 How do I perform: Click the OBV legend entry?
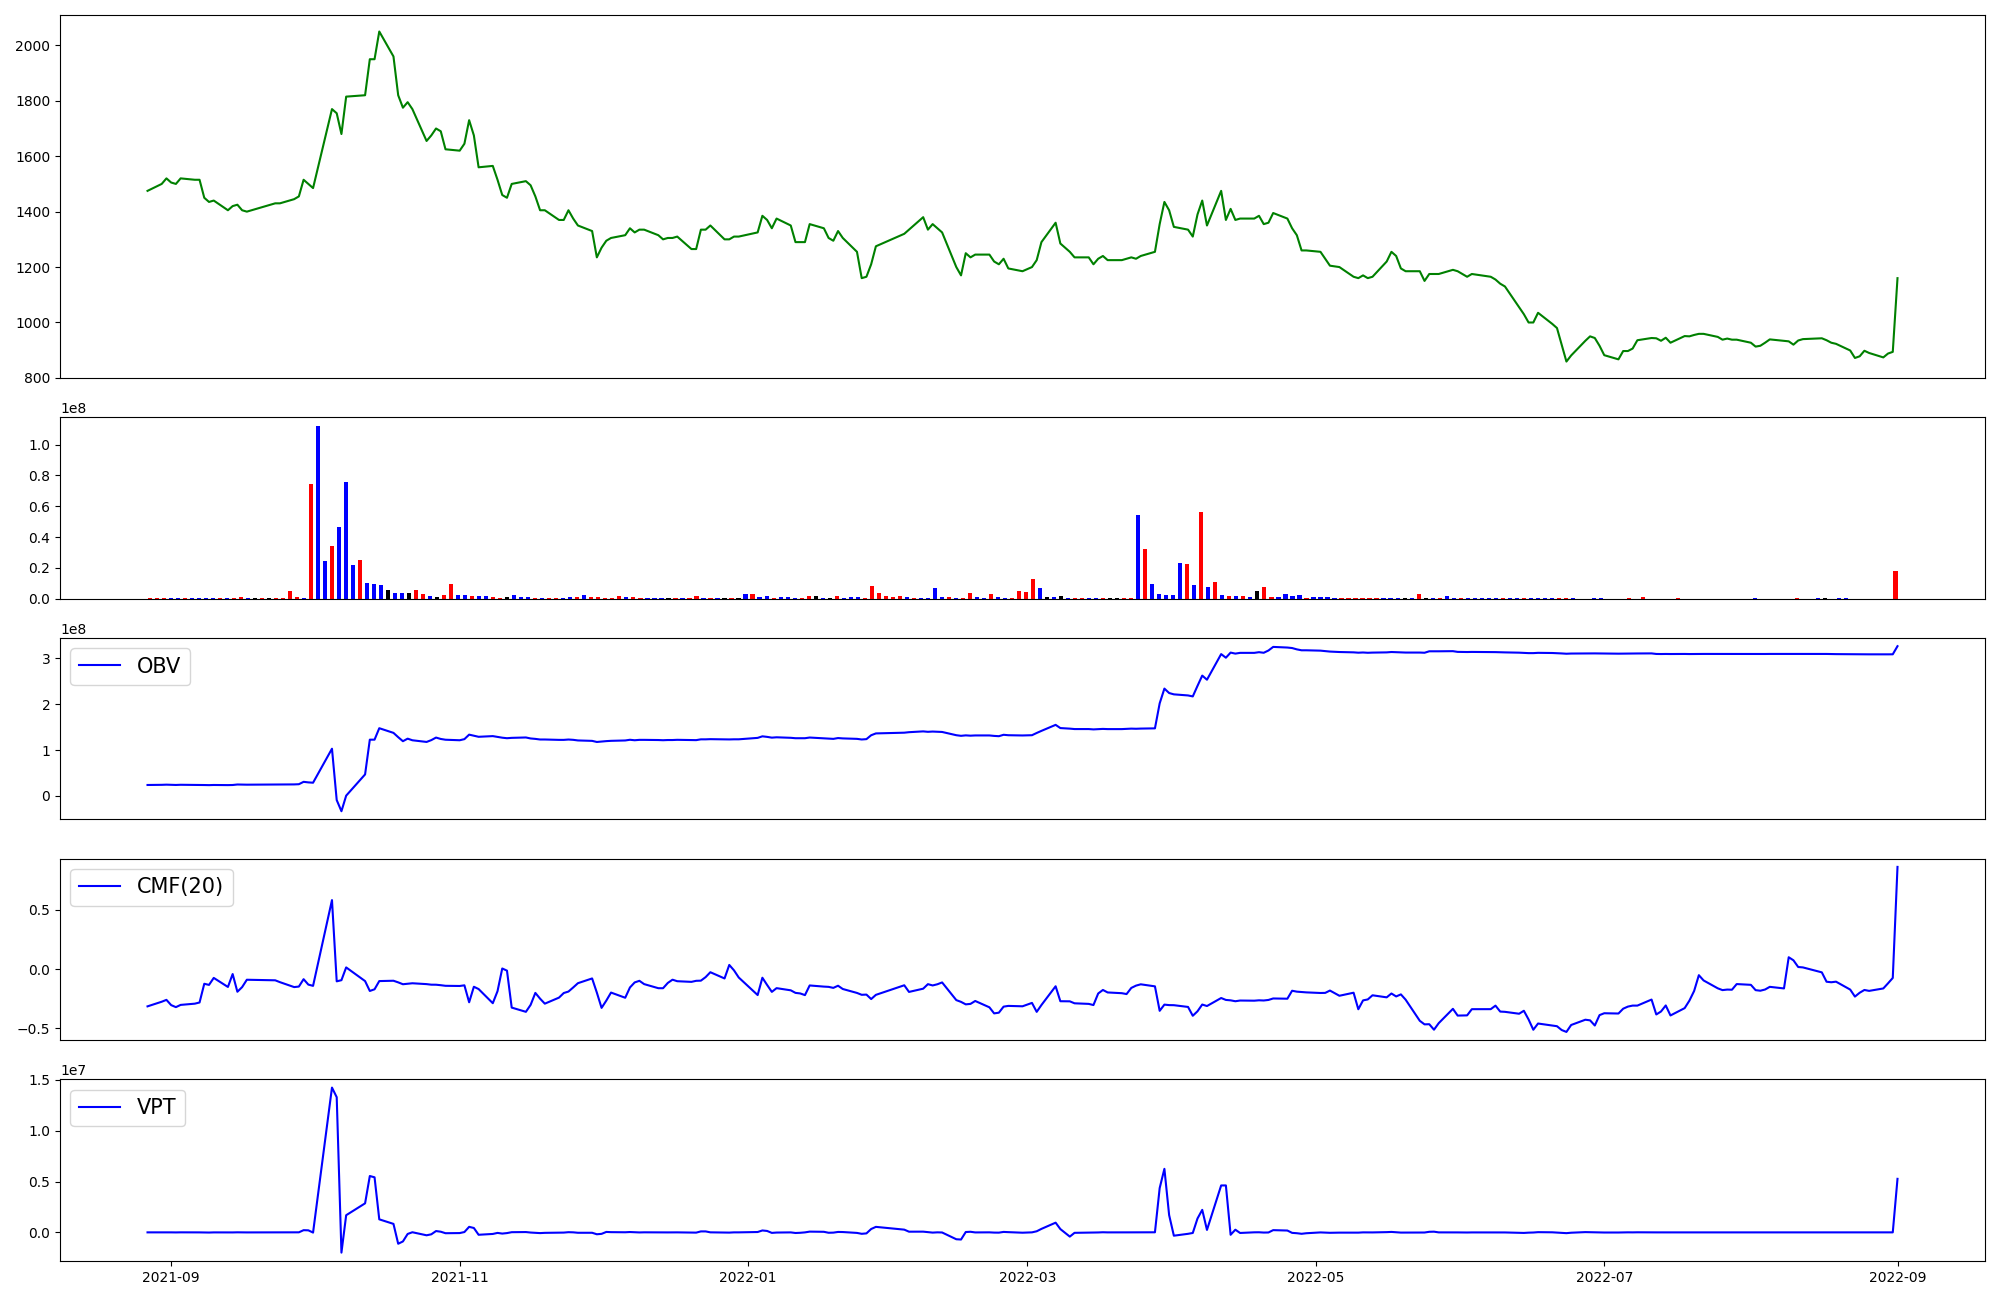(157, 666)
